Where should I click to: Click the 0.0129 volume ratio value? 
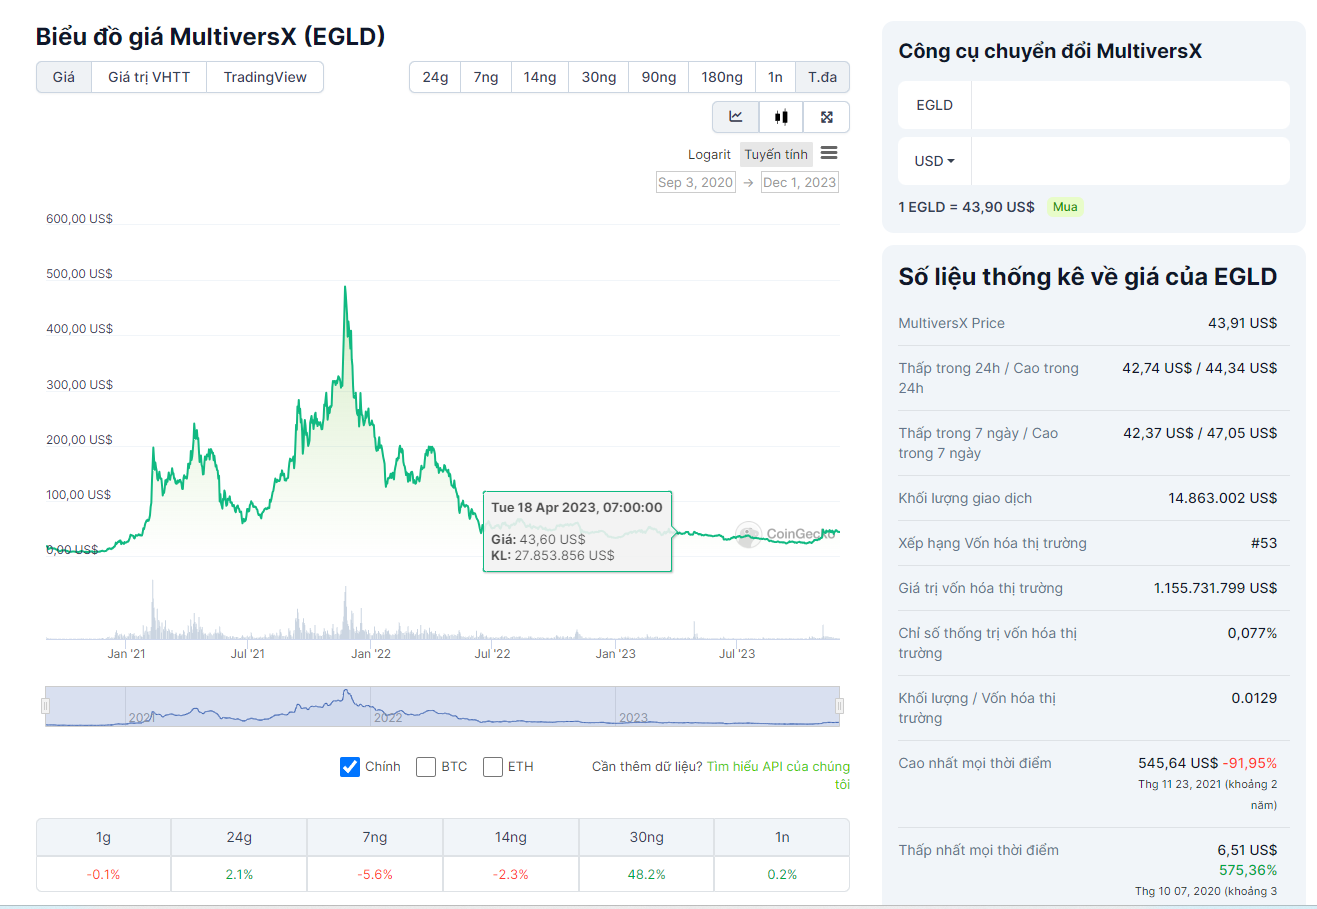click(1254, 698)
